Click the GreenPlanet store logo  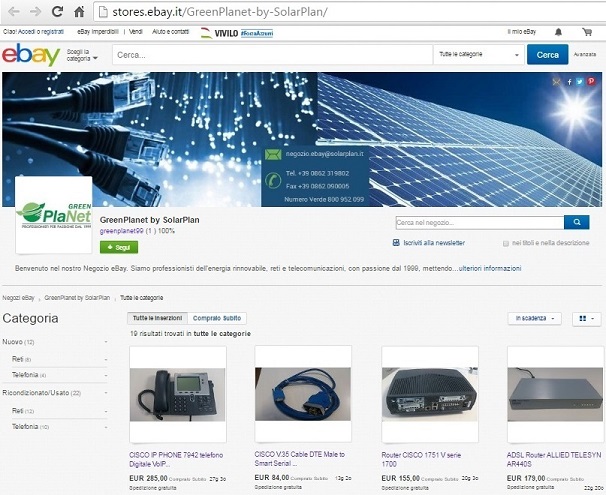(54, 215)
